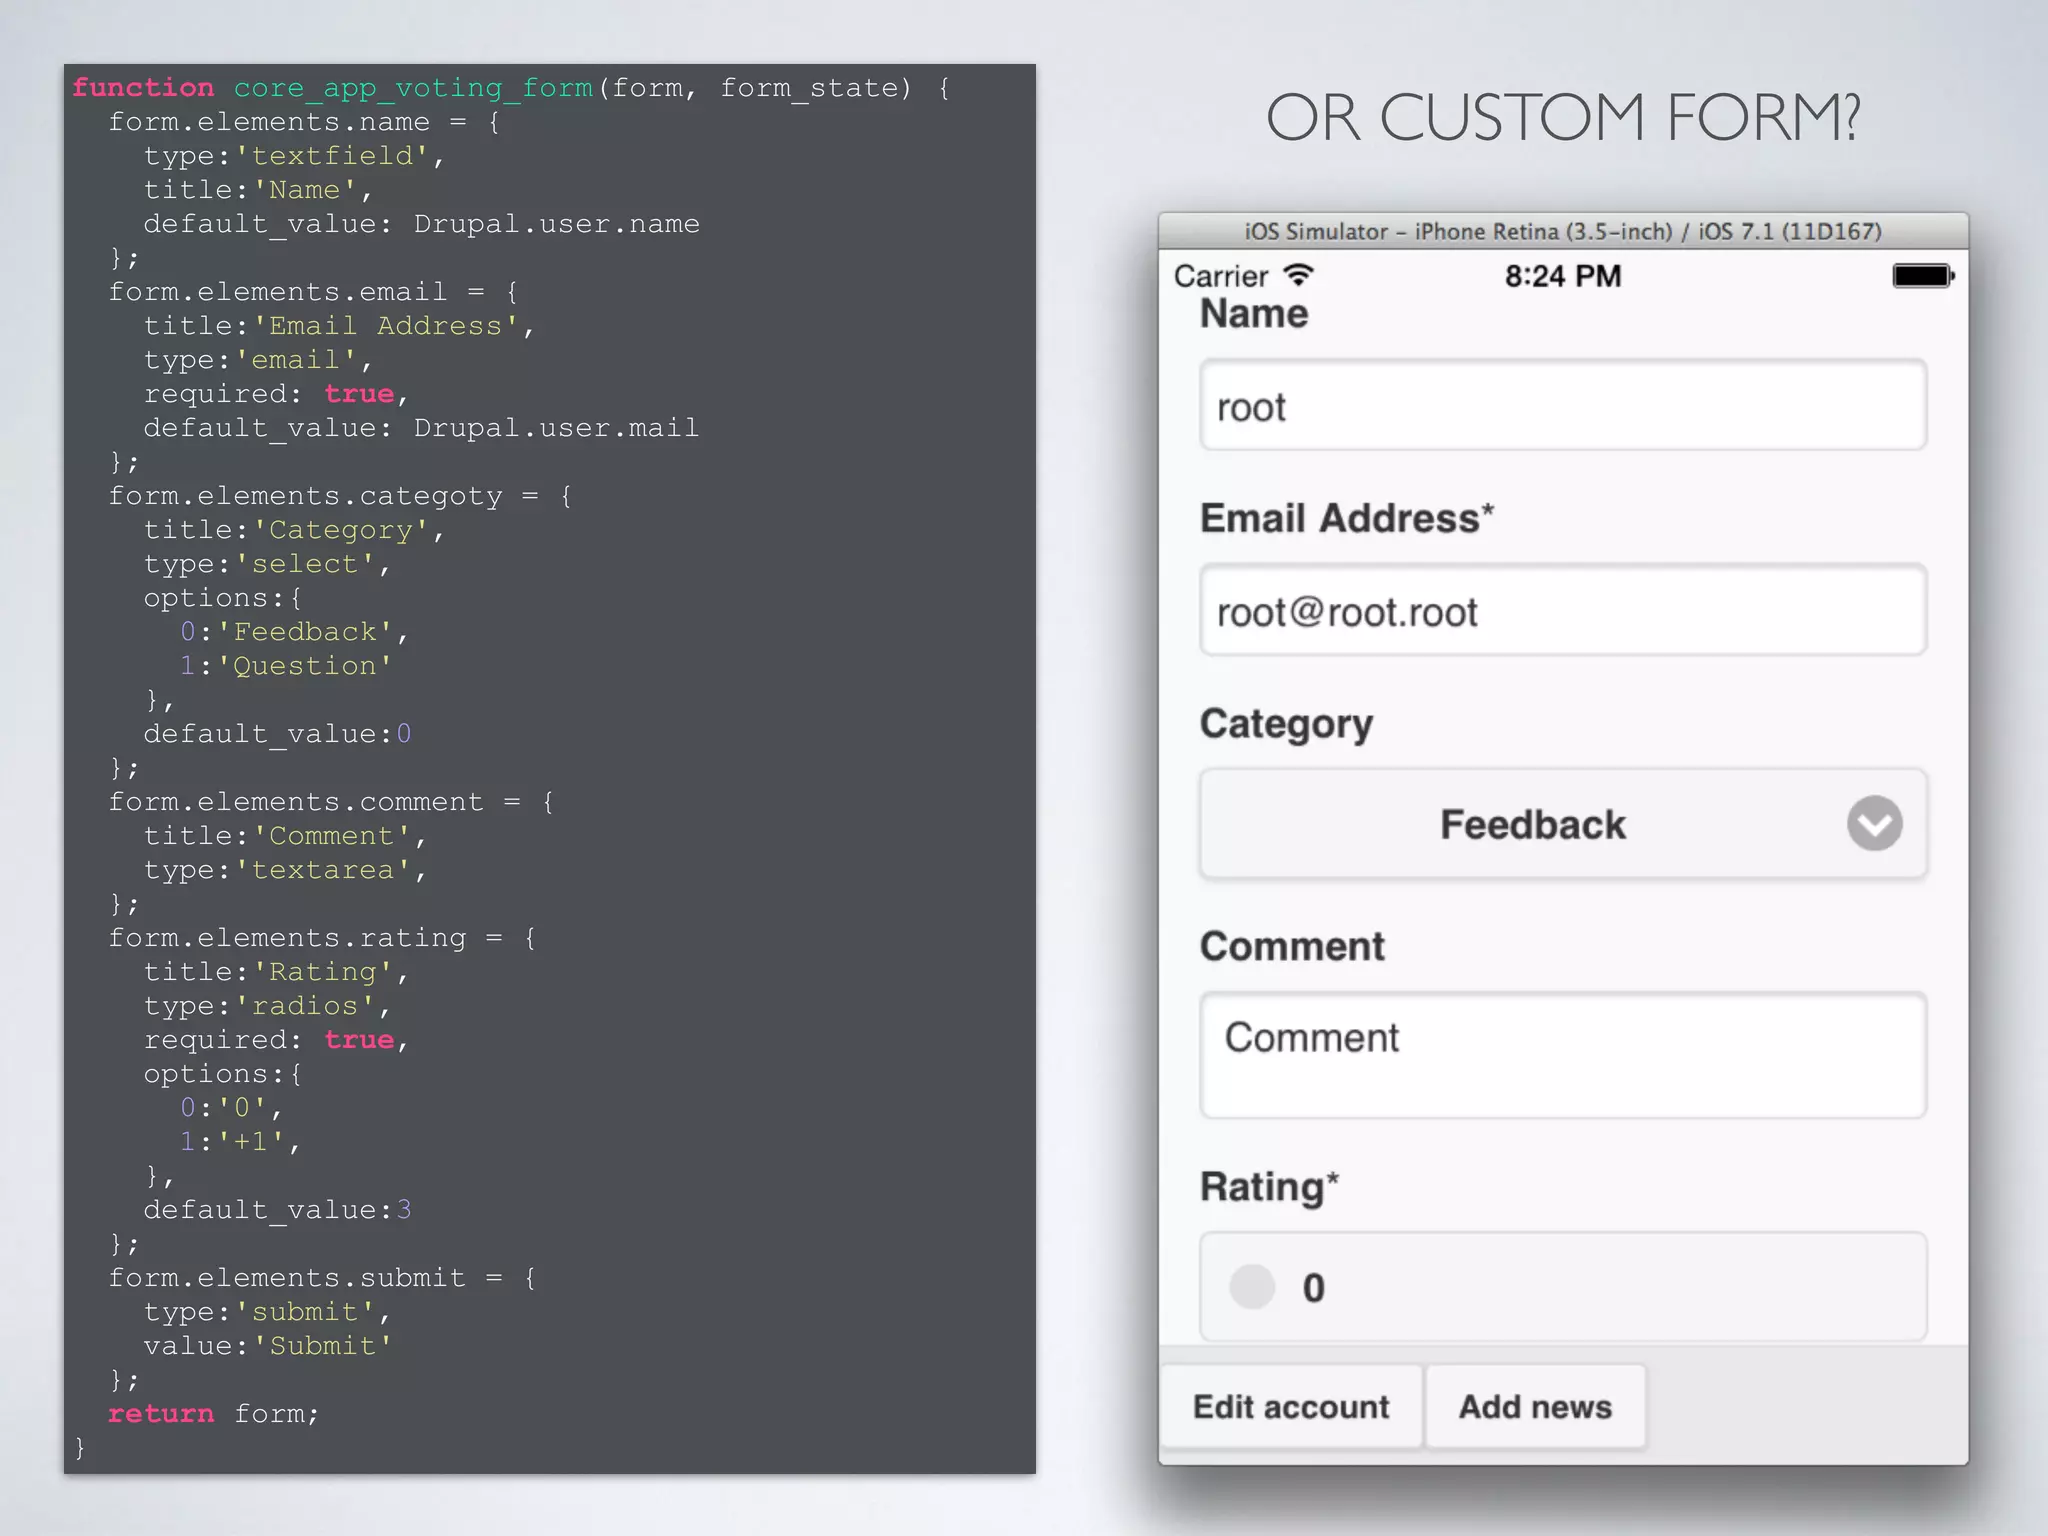
Task: Click the "title:'Comment'," code line
Action: coord(285,836)
